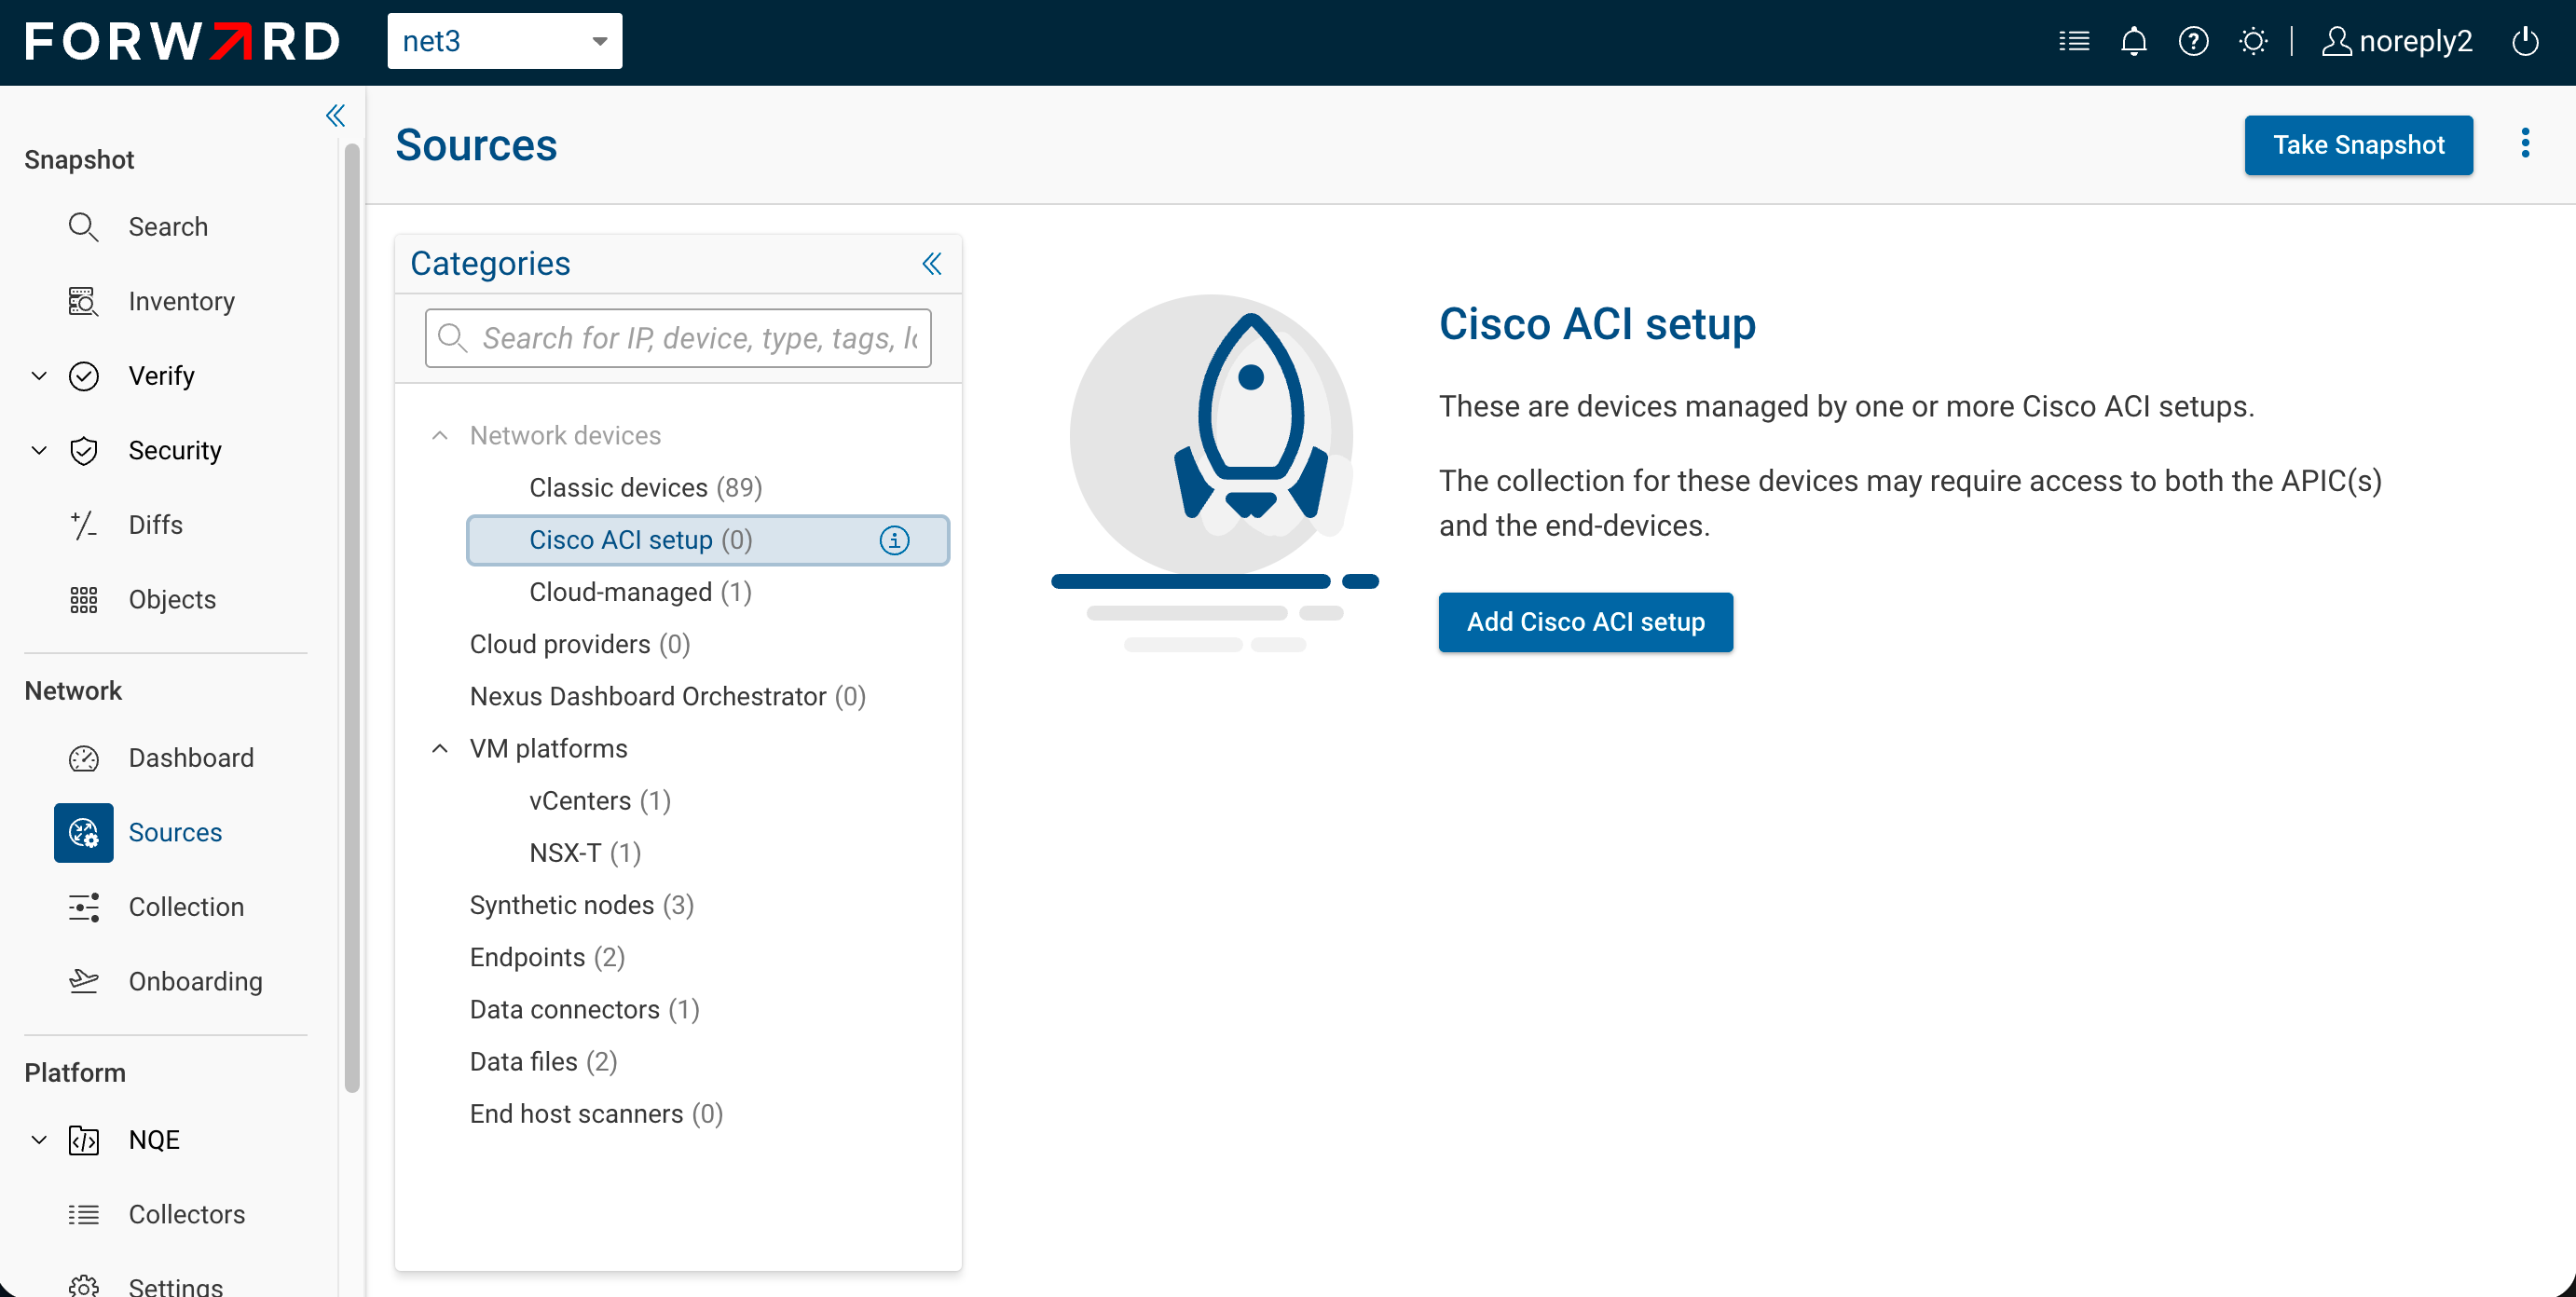Click the Security label in sidebar
2576x1297 pixels.
coord(175,450)
